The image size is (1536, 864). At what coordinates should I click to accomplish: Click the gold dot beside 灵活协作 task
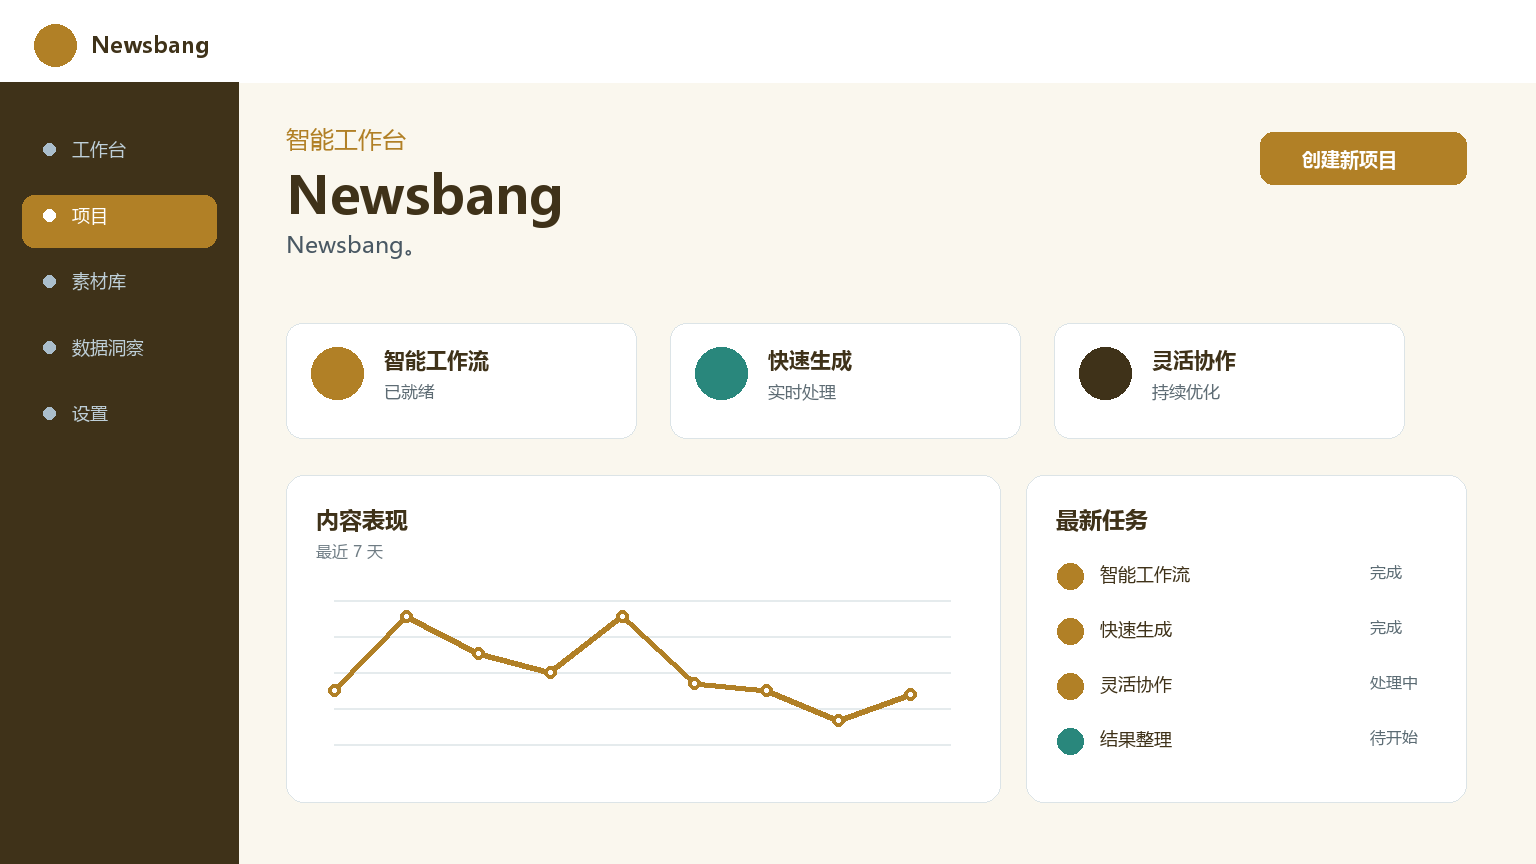coord(1070,686)
